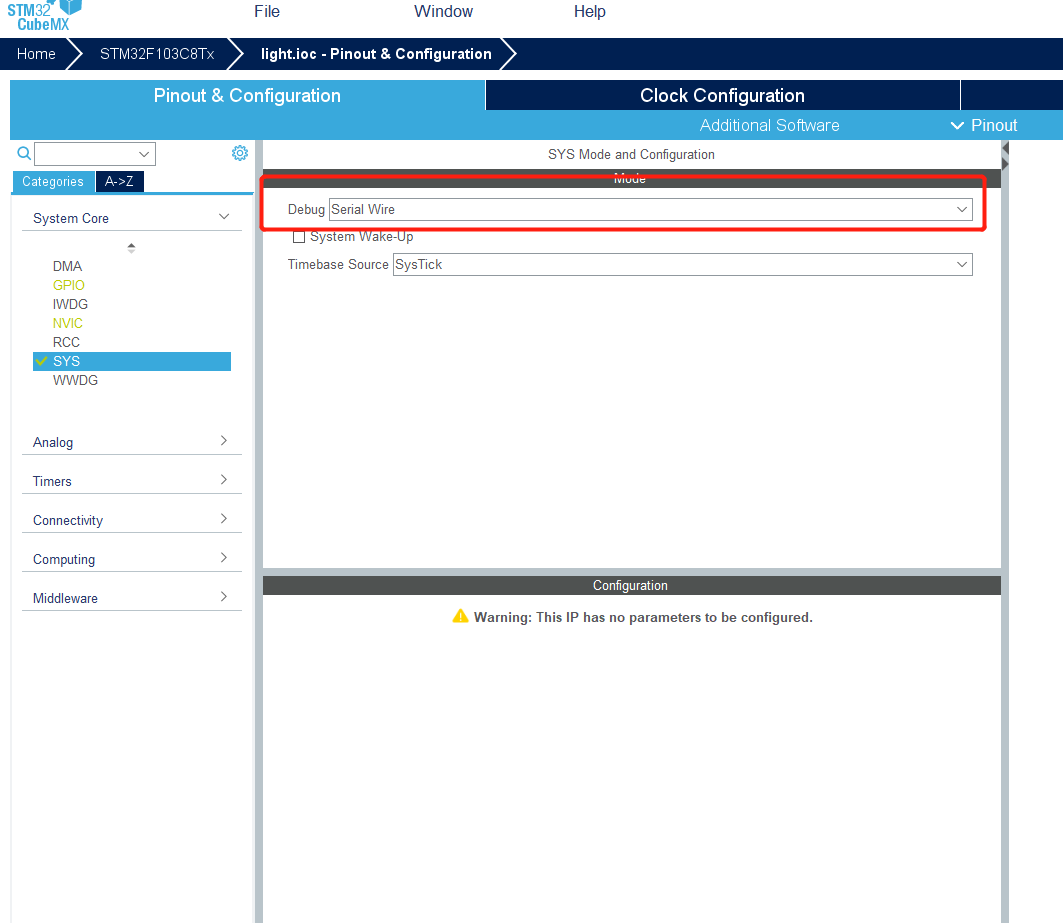Select SYS in System Core list

[132, 361]
